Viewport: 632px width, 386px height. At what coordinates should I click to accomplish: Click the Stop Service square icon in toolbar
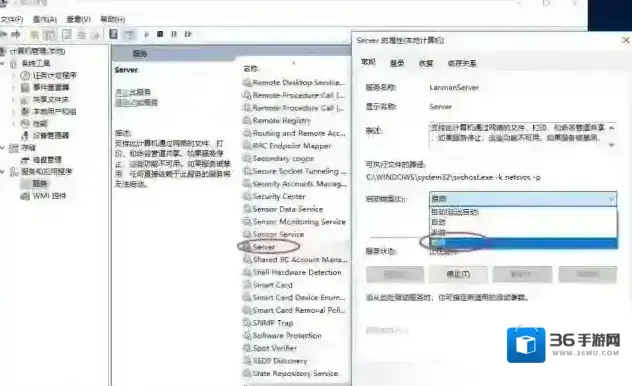160,34
